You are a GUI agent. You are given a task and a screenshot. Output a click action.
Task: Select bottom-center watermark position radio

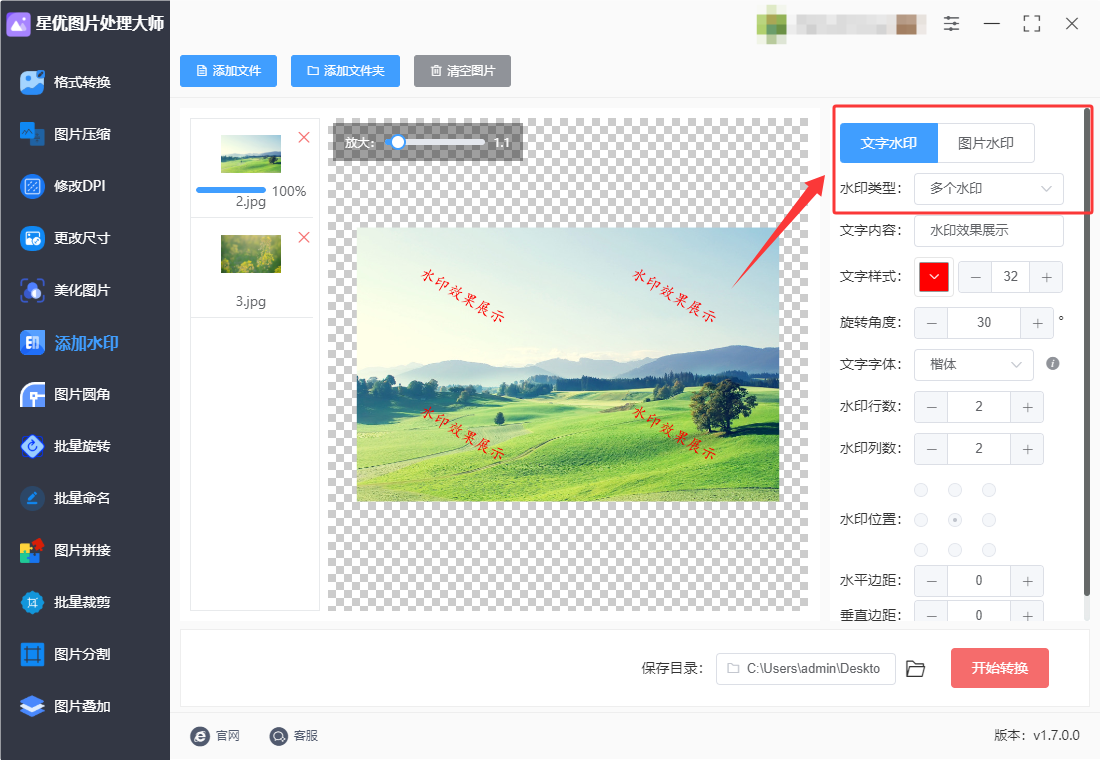tap(955, 550)
